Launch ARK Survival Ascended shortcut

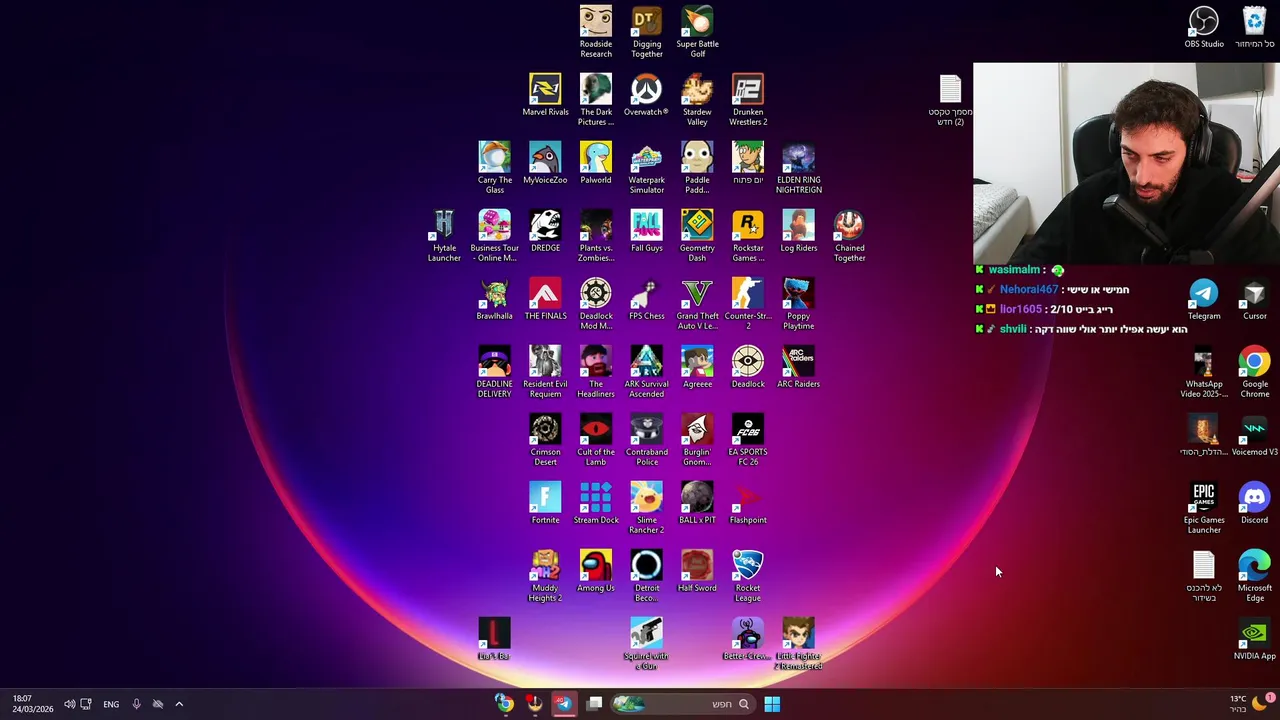[x=647, y=372]
